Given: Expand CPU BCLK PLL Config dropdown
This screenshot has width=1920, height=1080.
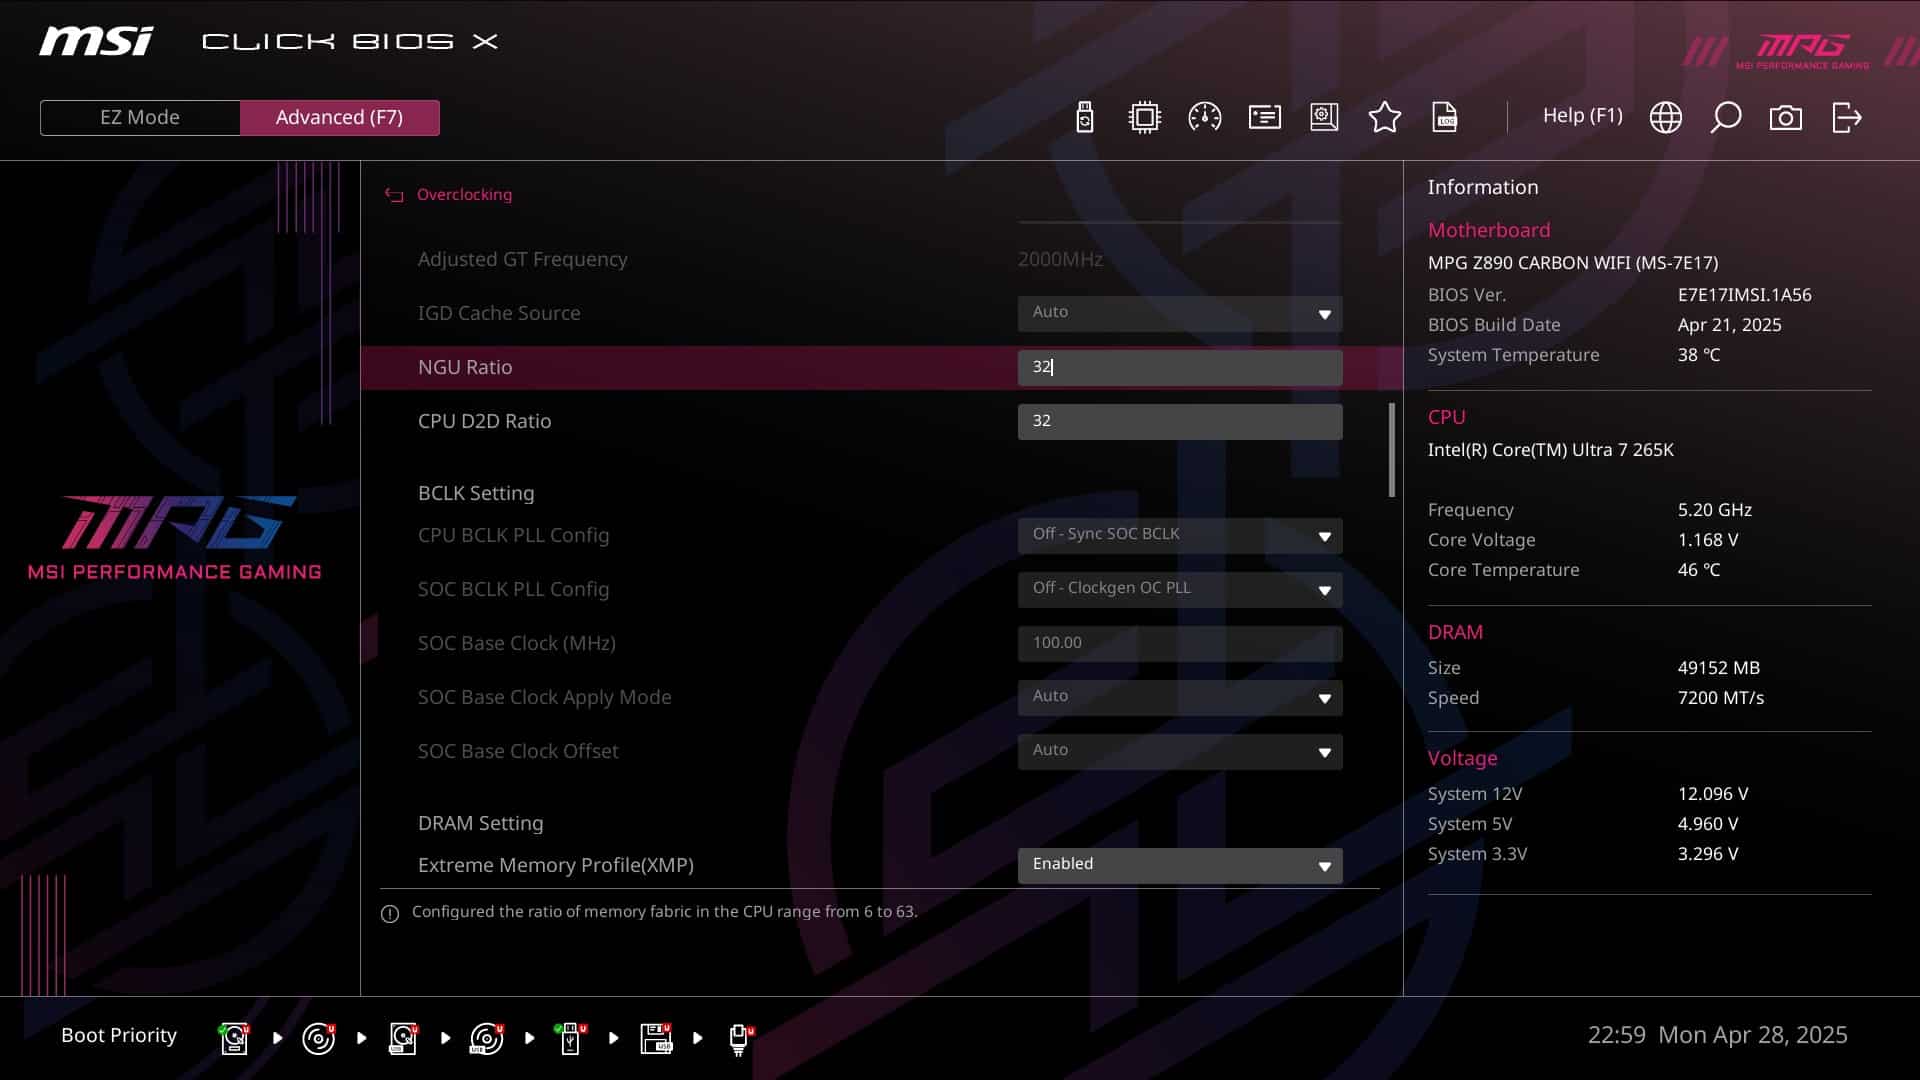Looking at the screenshot, I should (1180, 535).
